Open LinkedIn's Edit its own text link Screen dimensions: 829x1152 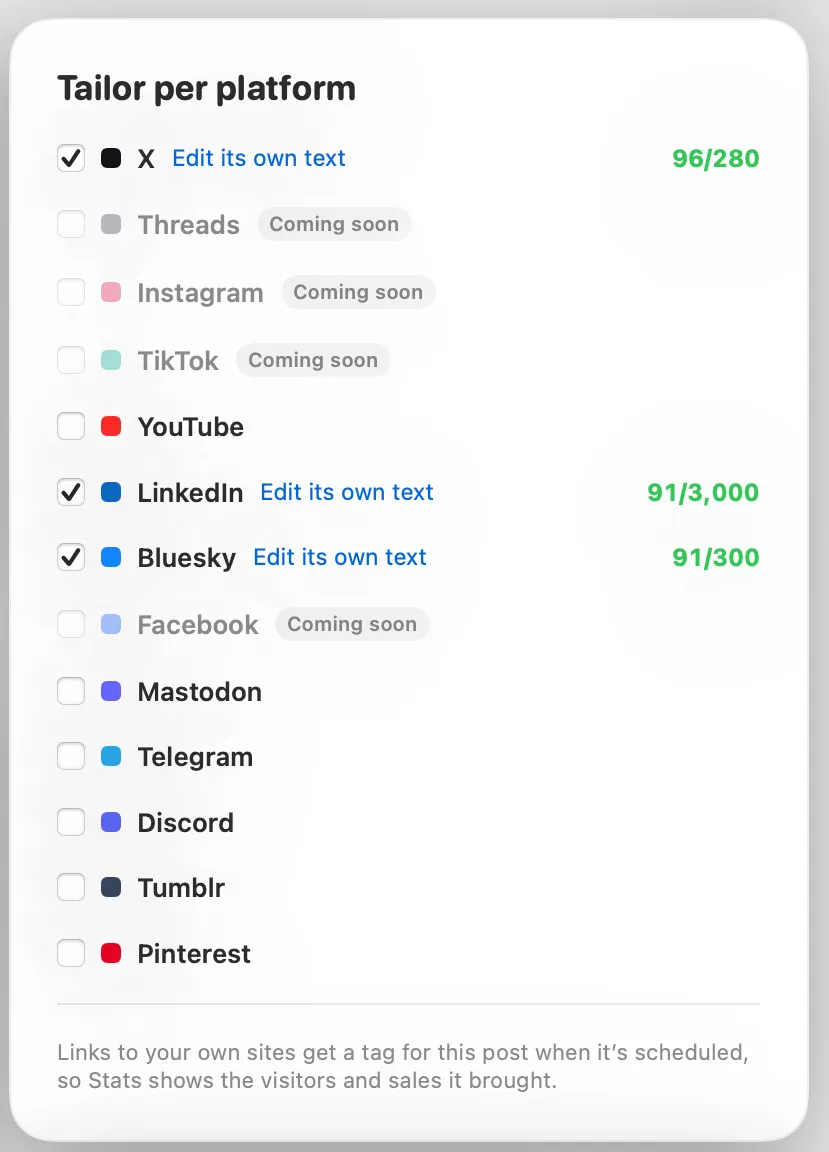(347, 492)
